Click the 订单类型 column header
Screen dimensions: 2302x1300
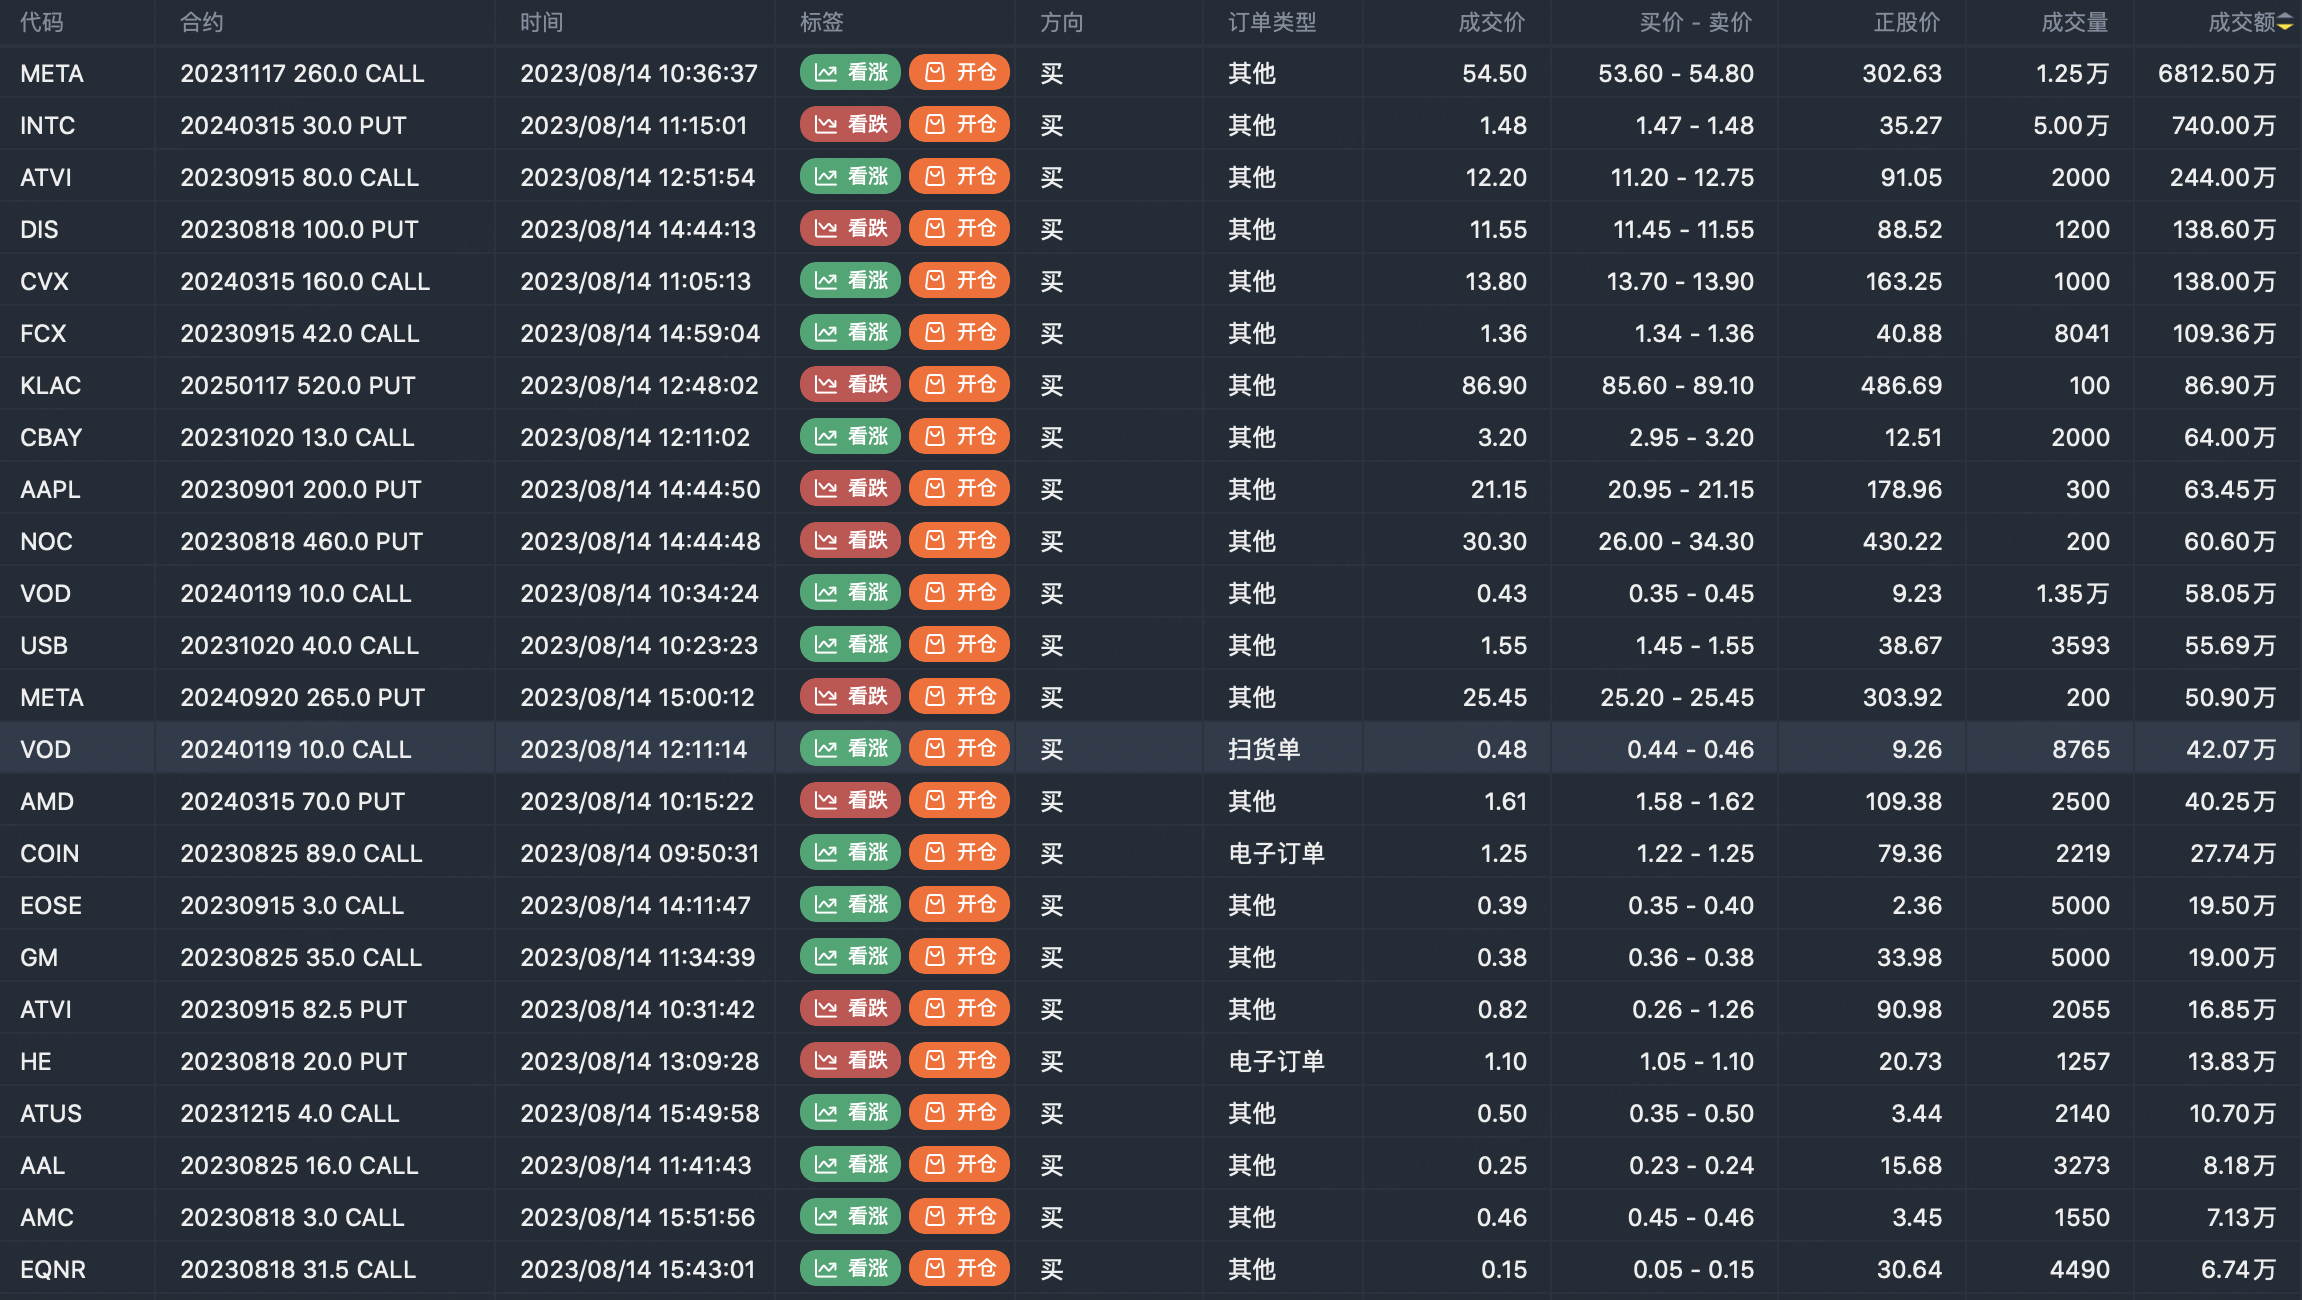click(x=1271, y=22)
